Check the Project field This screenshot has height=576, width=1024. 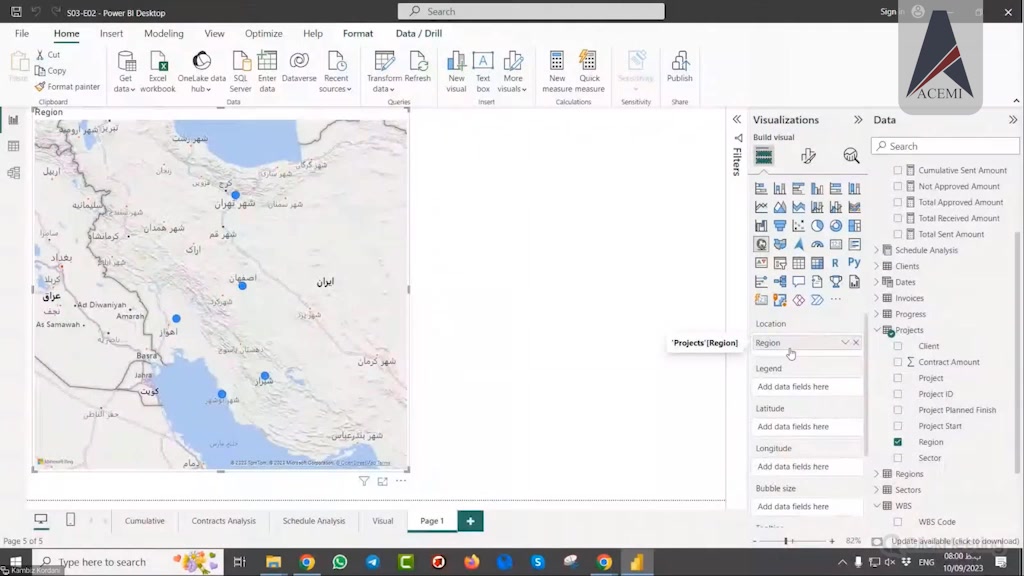pos(898,378)
